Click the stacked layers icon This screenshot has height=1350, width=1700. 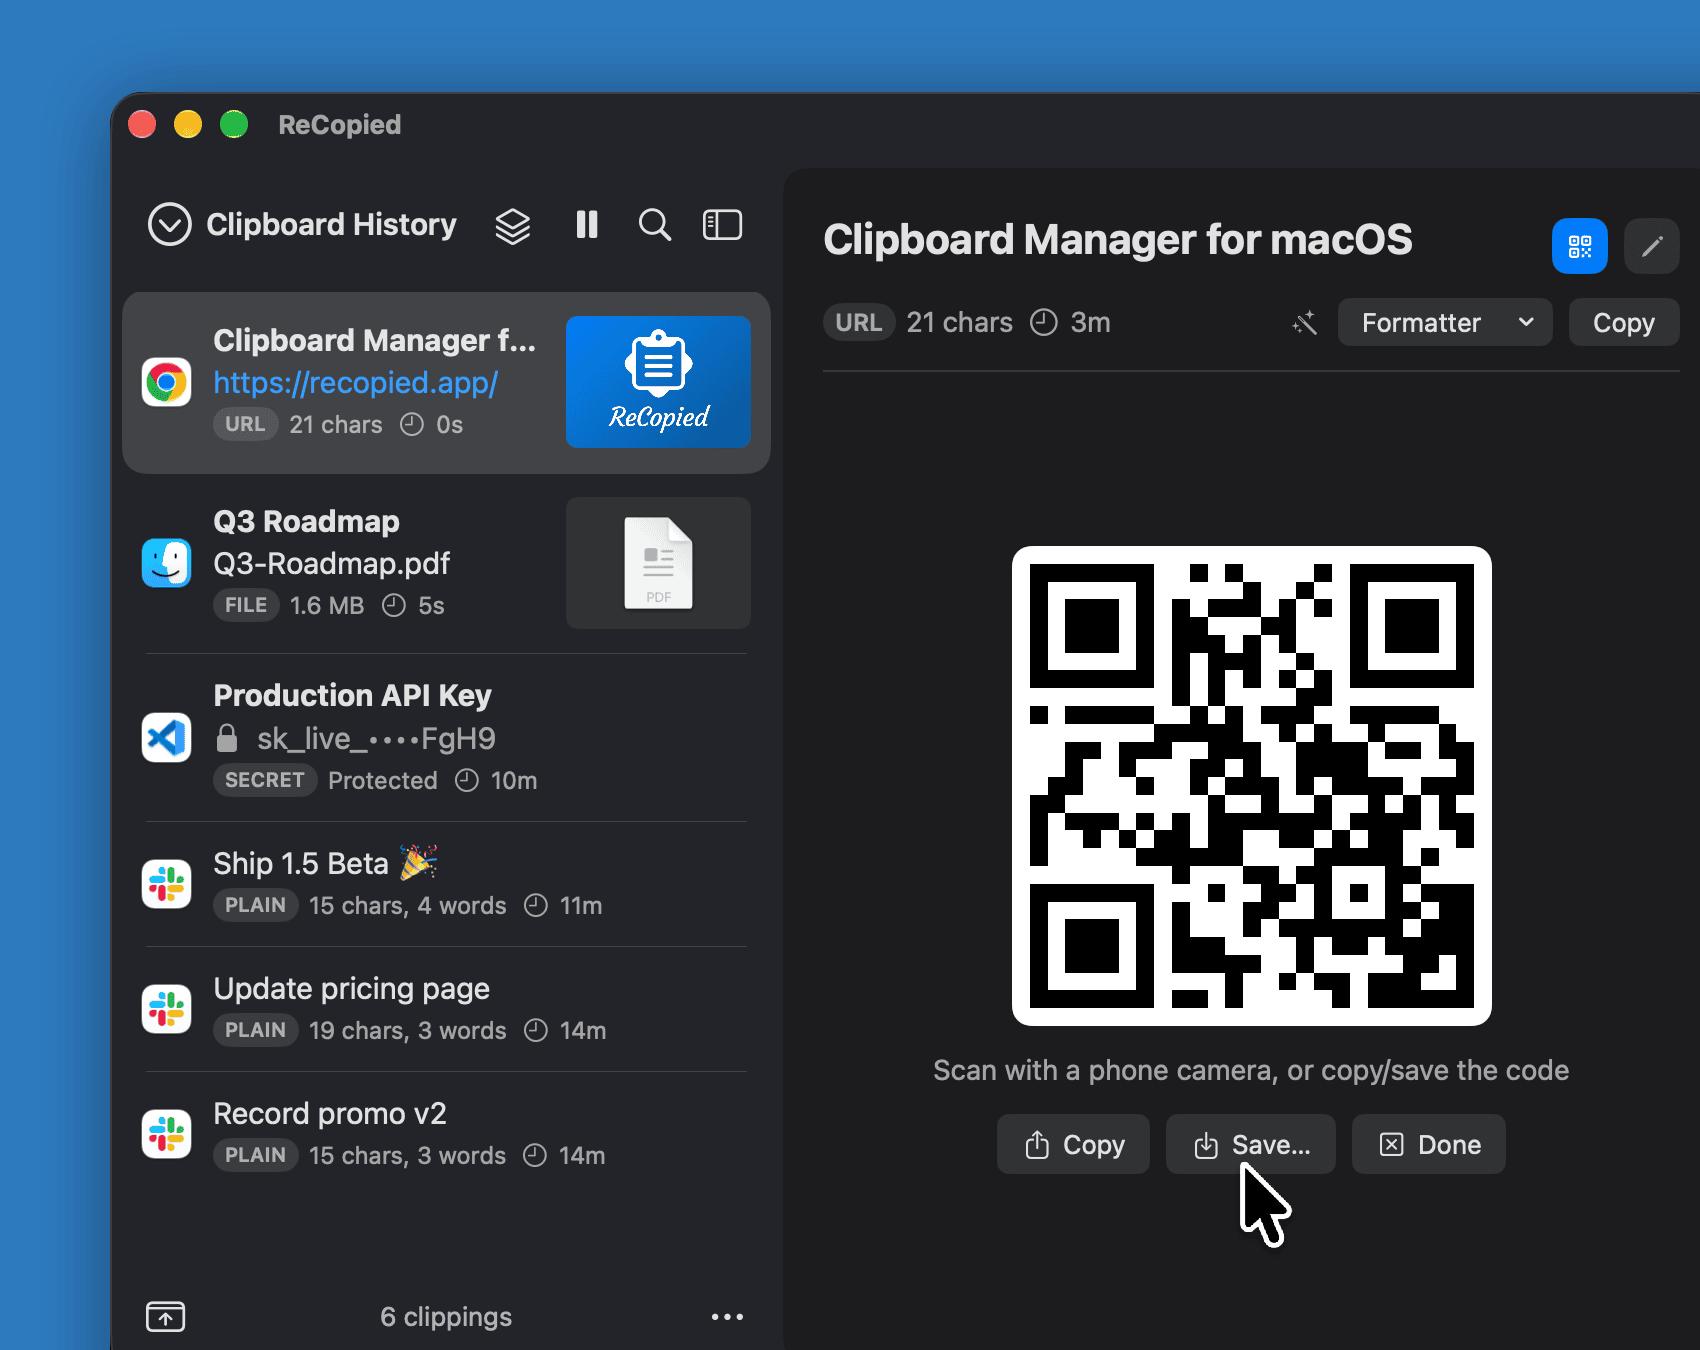[x=513, y=225]
